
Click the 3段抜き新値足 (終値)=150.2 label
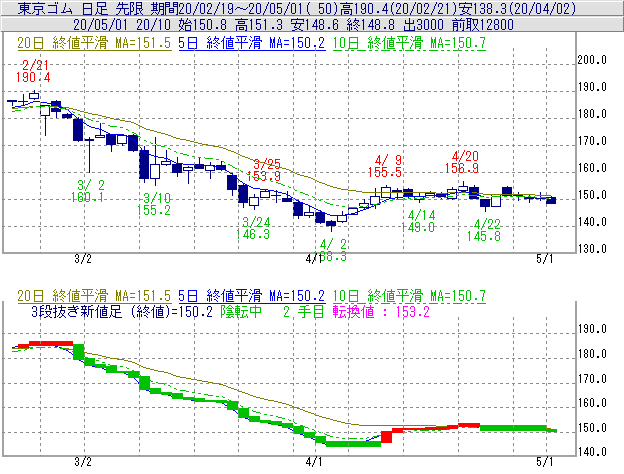(x=122, y=312)
